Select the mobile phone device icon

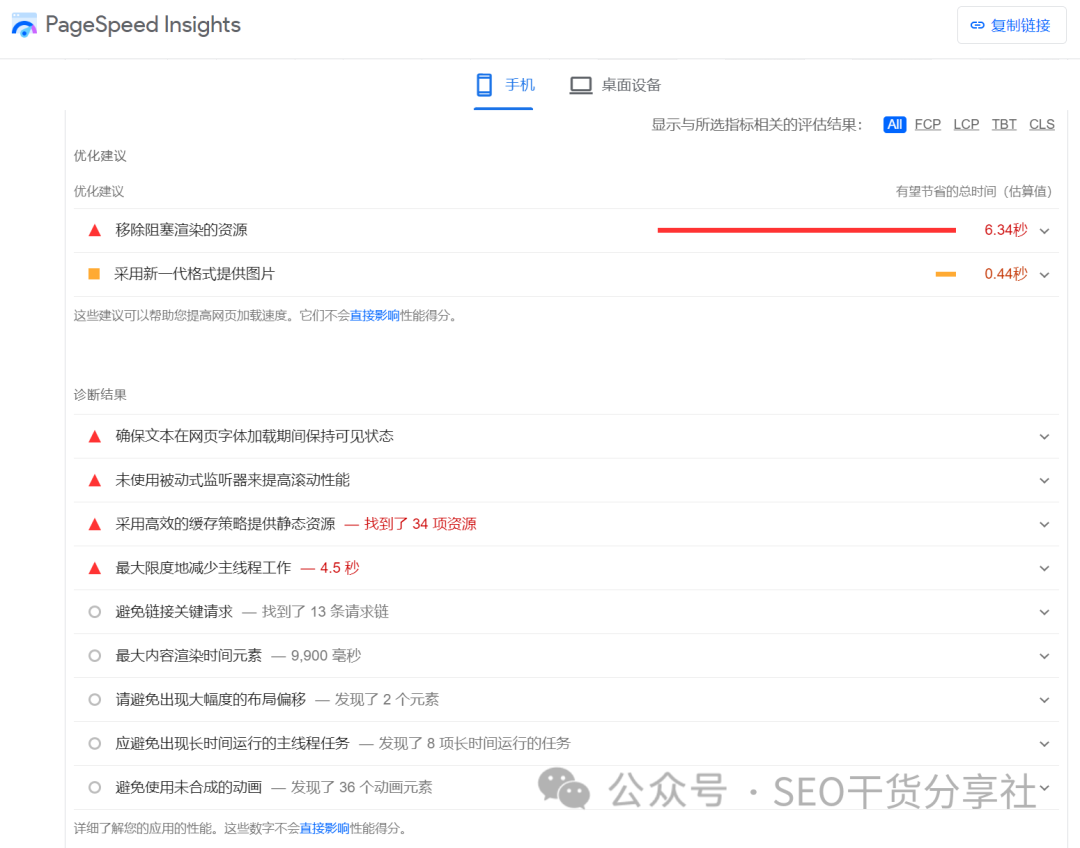tap(484, 85)
